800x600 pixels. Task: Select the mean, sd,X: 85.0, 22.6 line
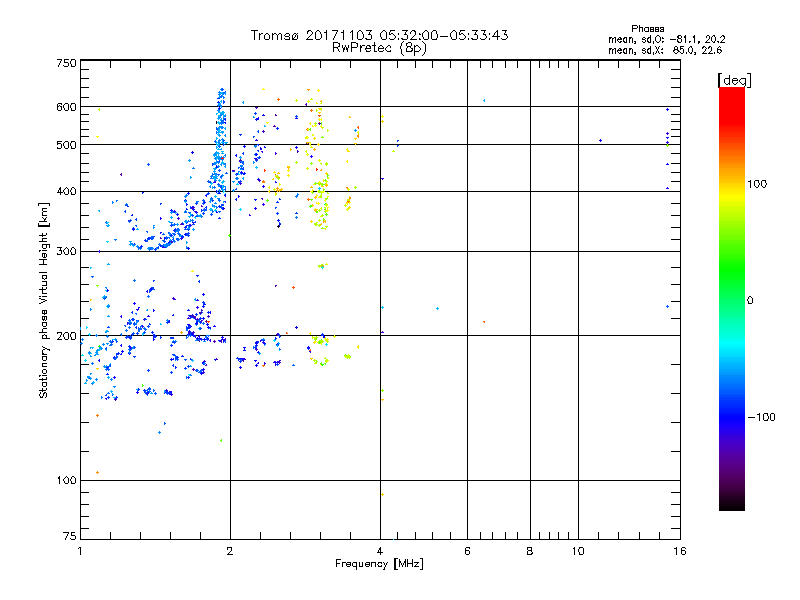coord(665,50)
